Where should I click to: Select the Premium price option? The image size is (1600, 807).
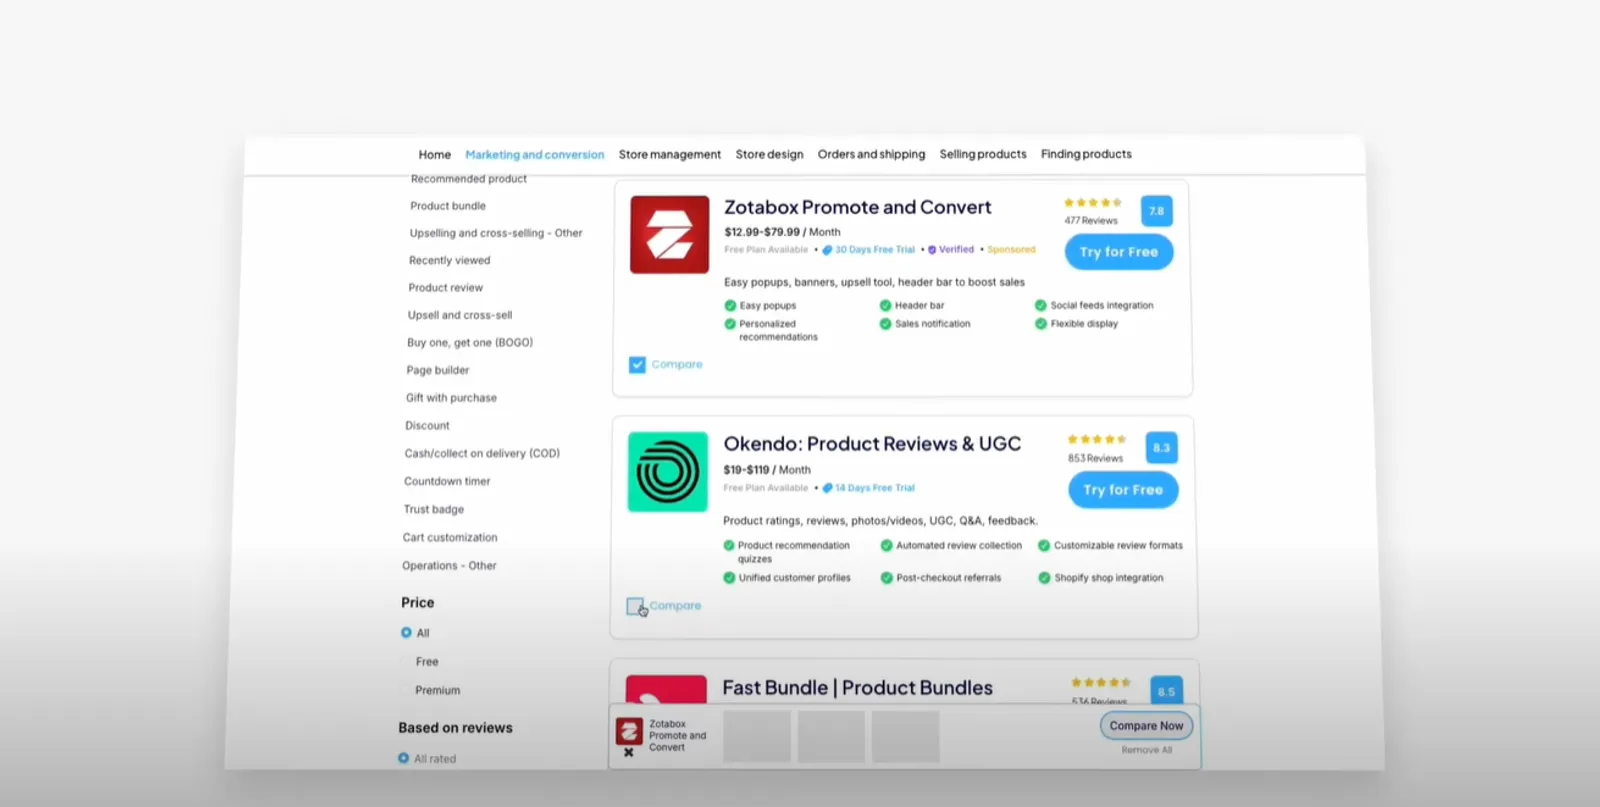point(437,691)
